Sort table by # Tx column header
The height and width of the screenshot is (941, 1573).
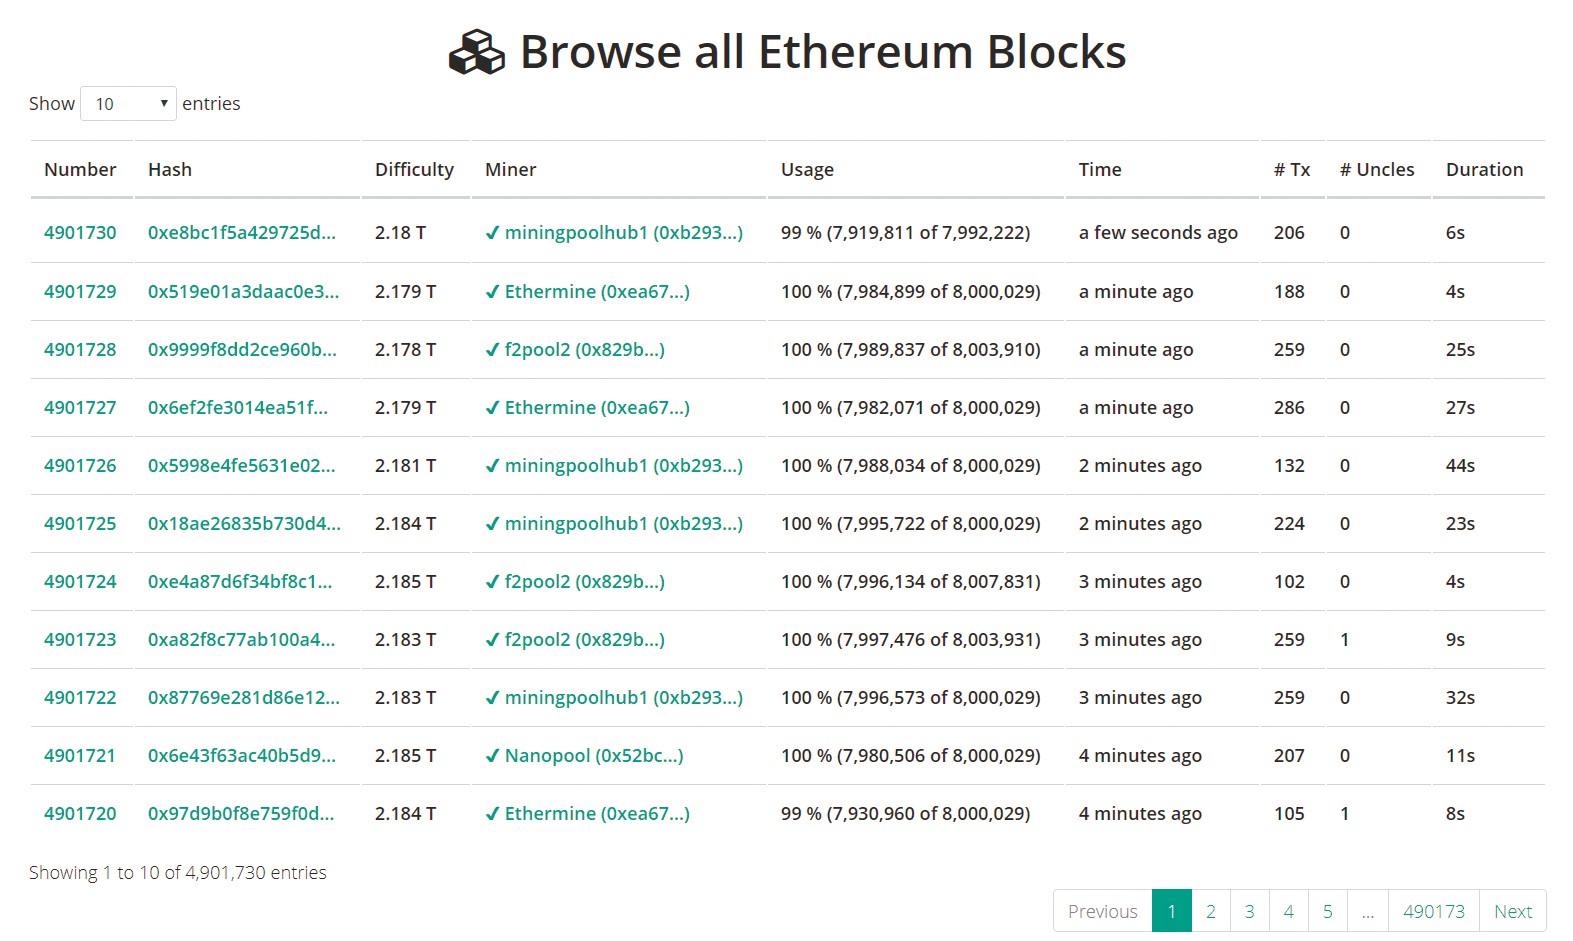(1292, 170)
